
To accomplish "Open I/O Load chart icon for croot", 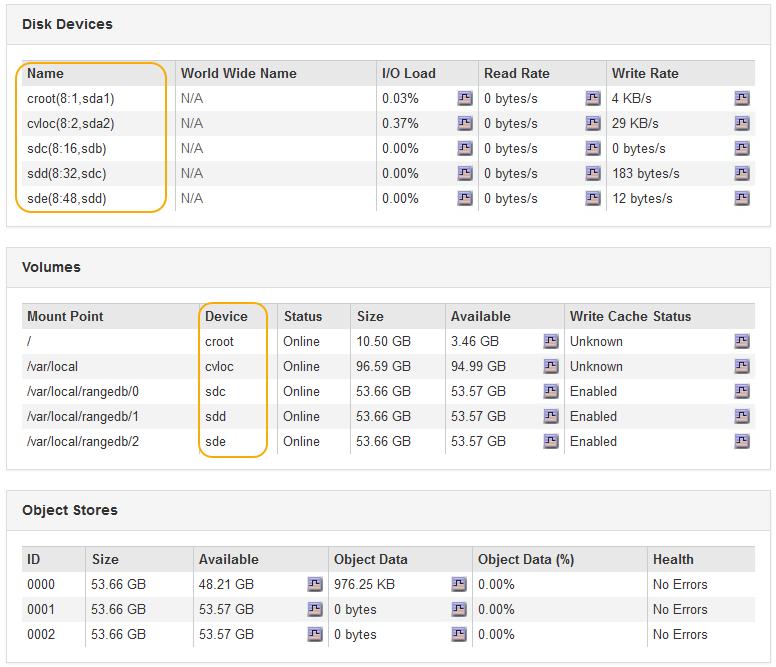I will pos(465,98).
